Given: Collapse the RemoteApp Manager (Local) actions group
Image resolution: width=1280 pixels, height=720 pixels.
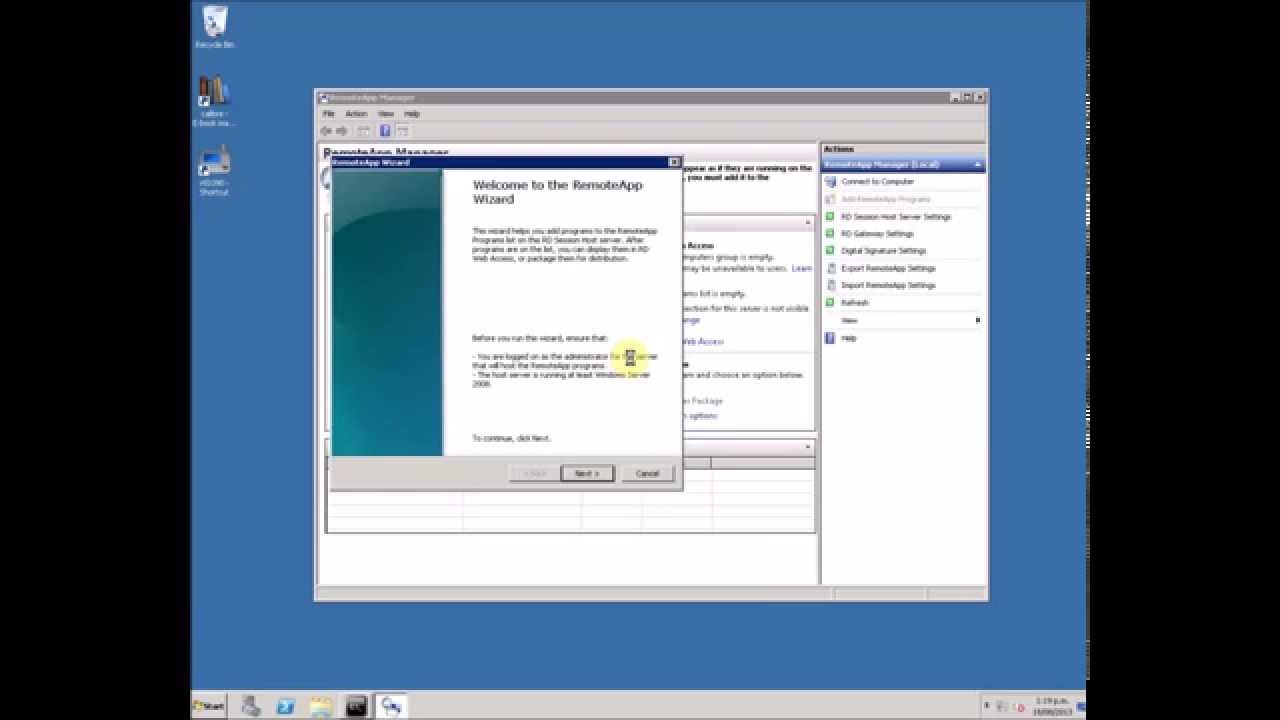Looking at the screenshot, I should pos(977,164).
